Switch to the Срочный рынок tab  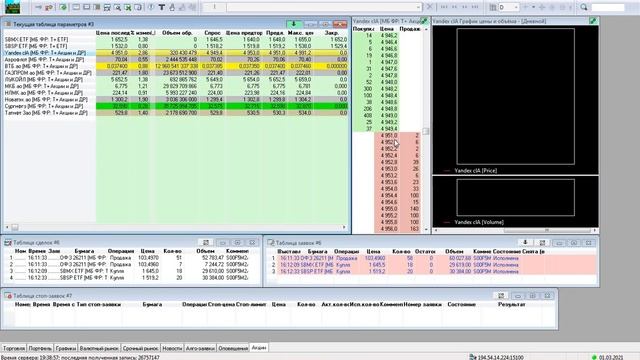[140, 348]
